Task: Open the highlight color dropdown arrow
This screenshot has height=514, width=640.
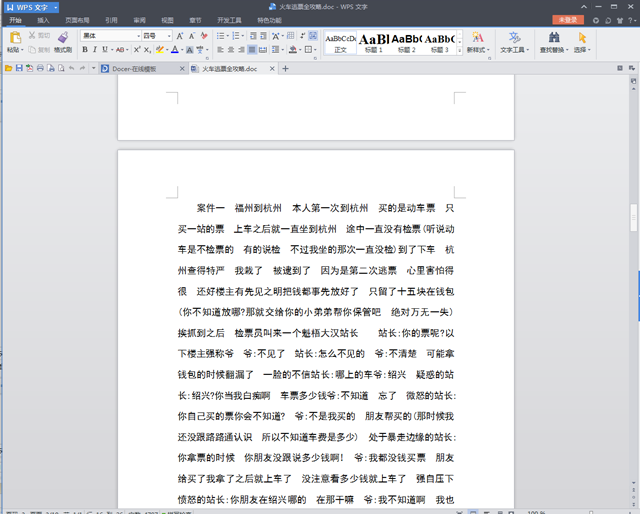Action: (x=167, y=50)
